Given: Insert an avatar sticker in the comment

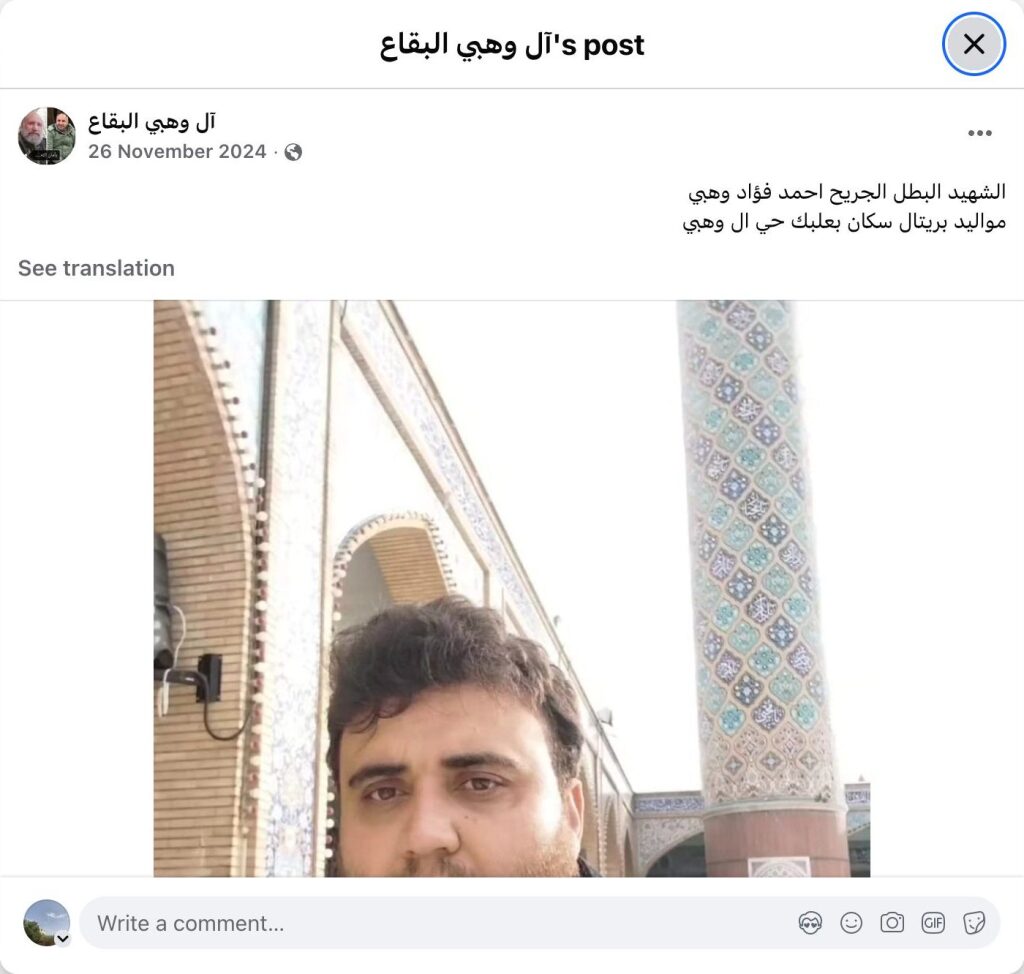Looking at the screenshot, I should pyautogui.click(x=810, y=923).
